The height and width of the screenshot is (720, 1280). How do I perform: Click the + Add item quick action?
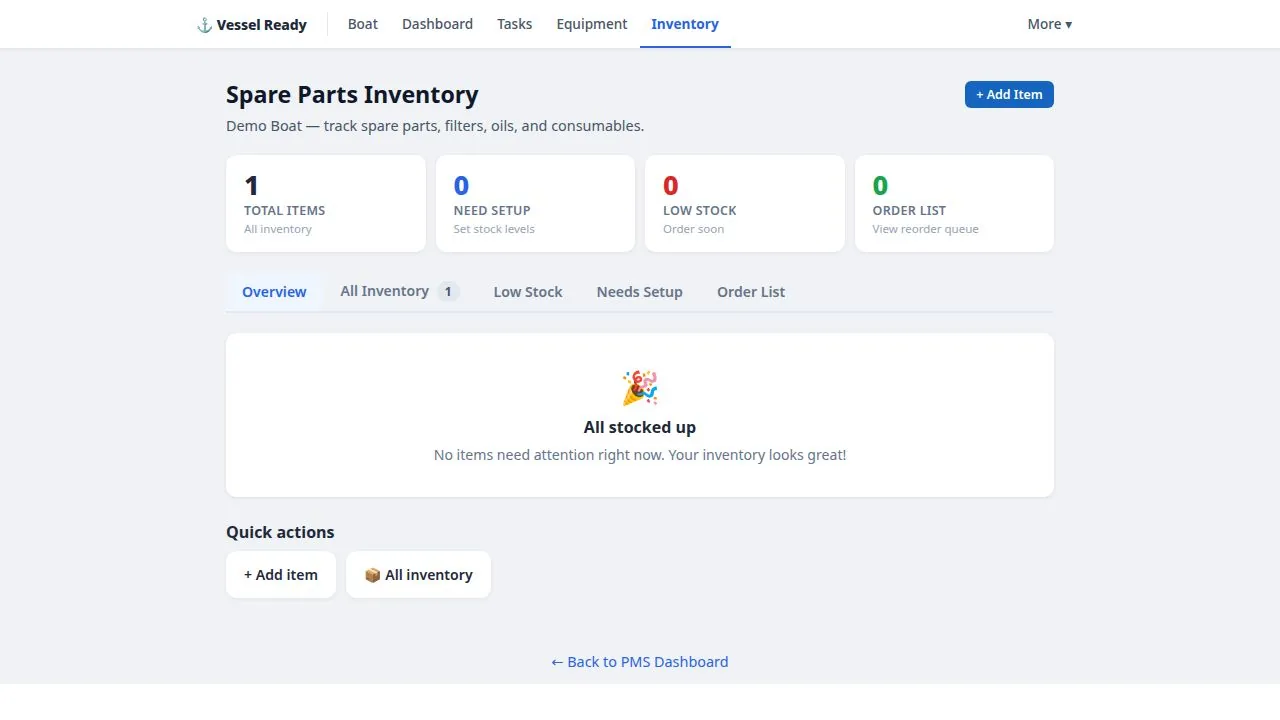tap(281, 575)
